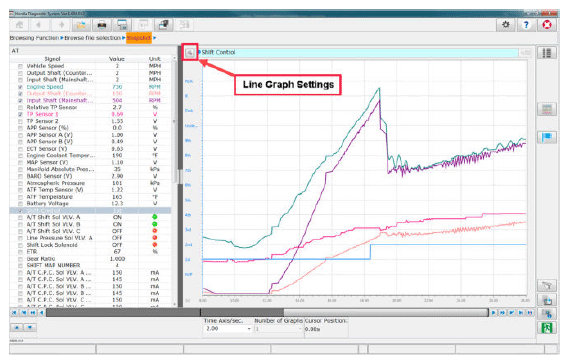The image size is (569, 364).
Task: Click the timeline scrubber bar below the graph
Action: point(267,312)
